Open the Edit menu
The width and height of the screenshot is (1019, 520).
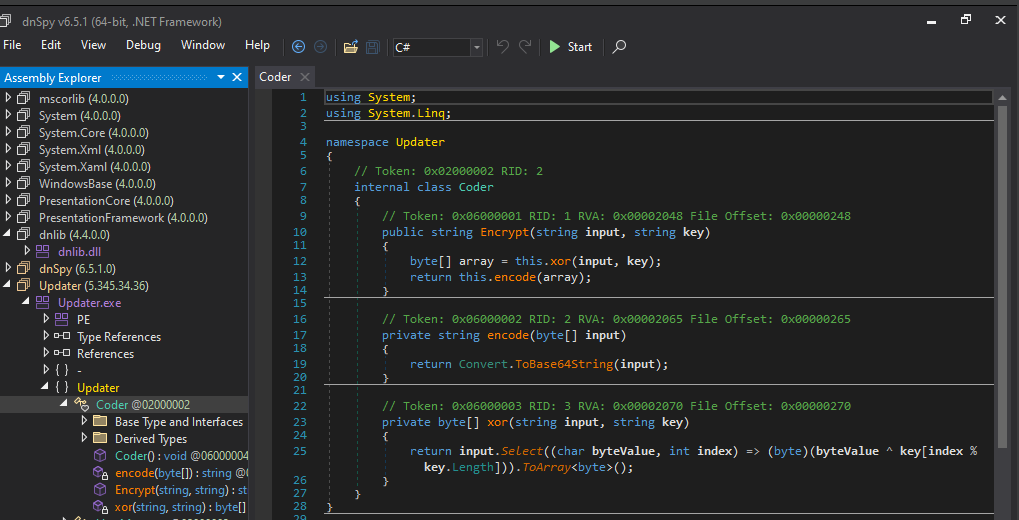(x=51, y=45)
